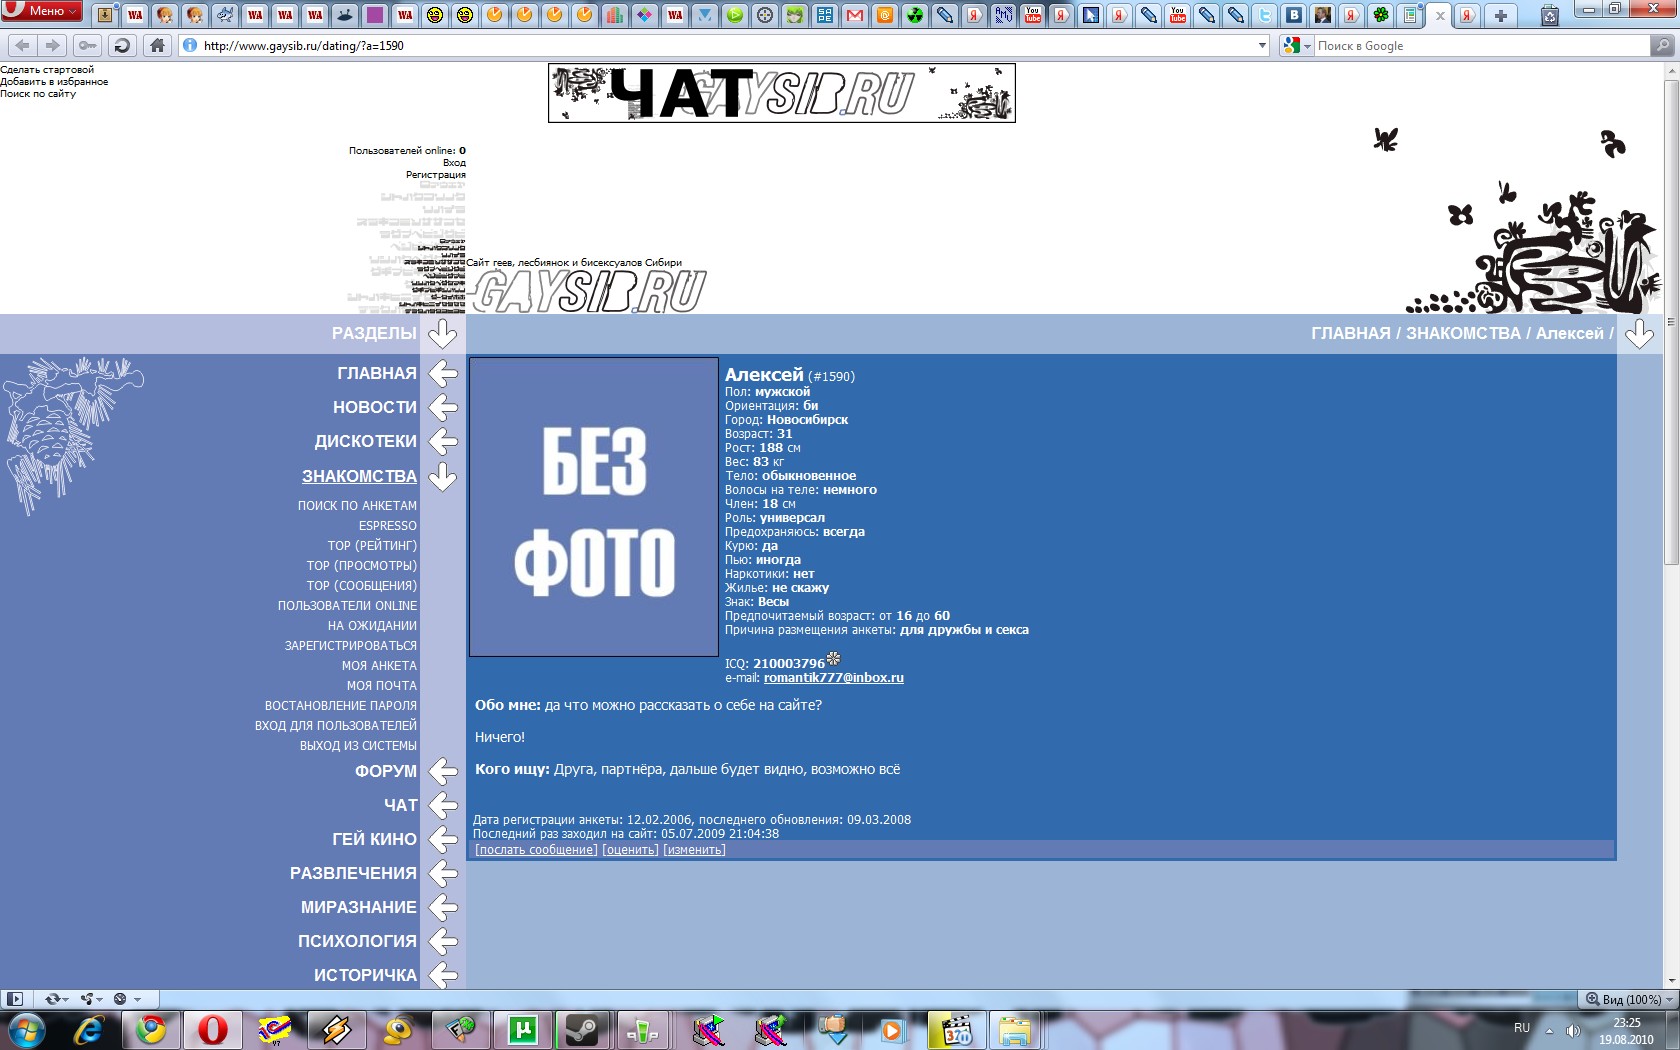
Task: Click the arrow icon beside ФОРУМ
Action: pyautogui.click(x=443, y=771)
